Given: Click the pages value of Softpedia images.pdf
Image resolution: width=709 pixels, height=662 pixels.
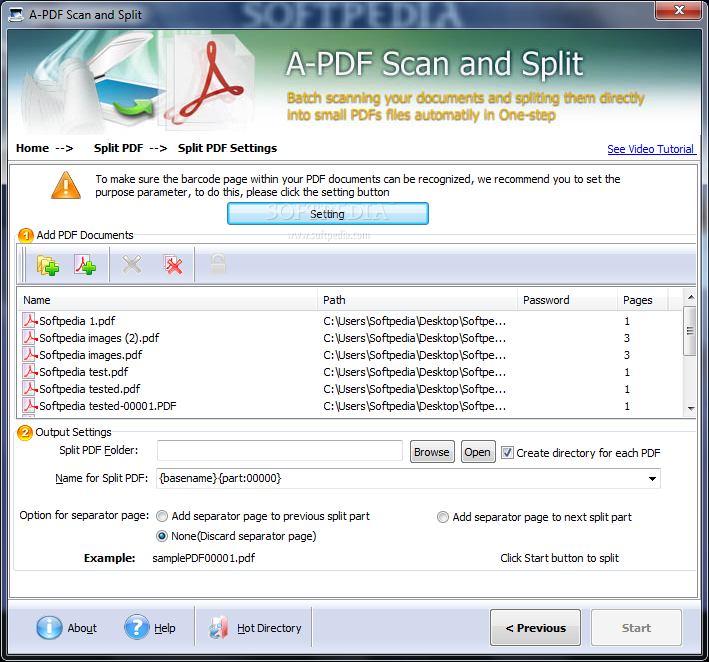Looking at the screenshot, I should tap(627, 355).
